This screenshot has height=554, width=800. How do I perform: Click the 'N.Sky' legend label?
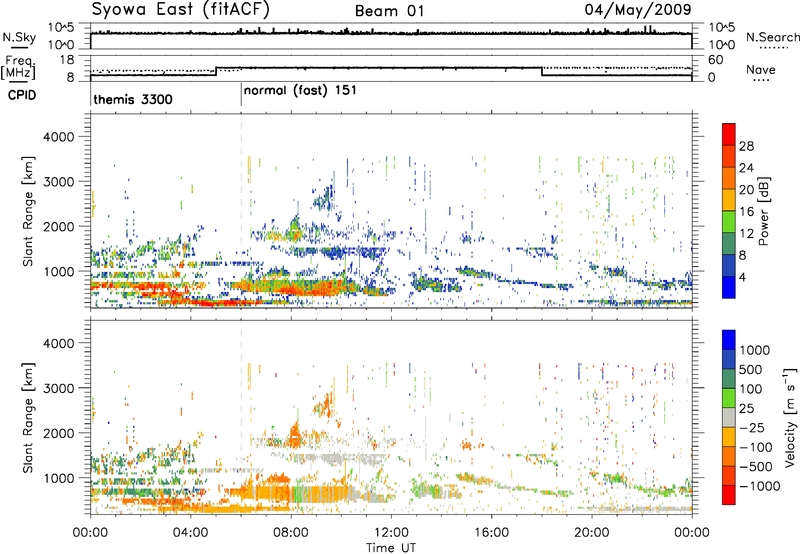click(x=19, y=37)
